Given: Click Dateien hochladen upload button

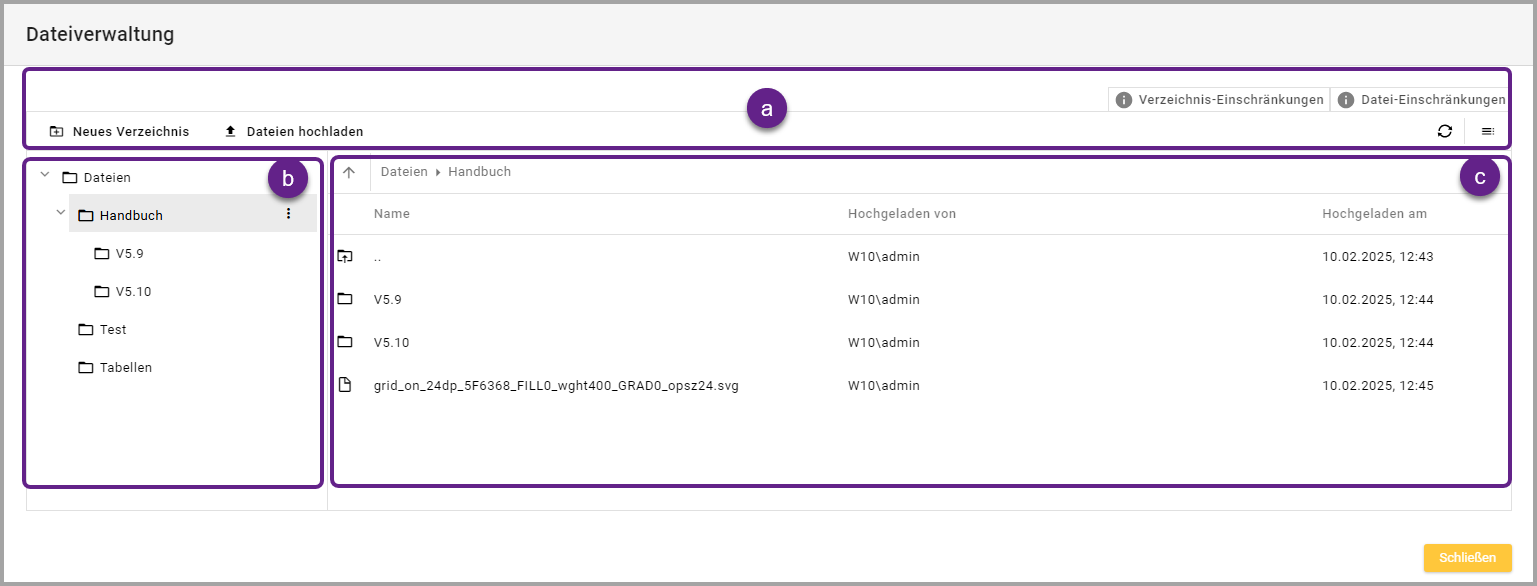Looking at the screenshot, I should [294, 131].
